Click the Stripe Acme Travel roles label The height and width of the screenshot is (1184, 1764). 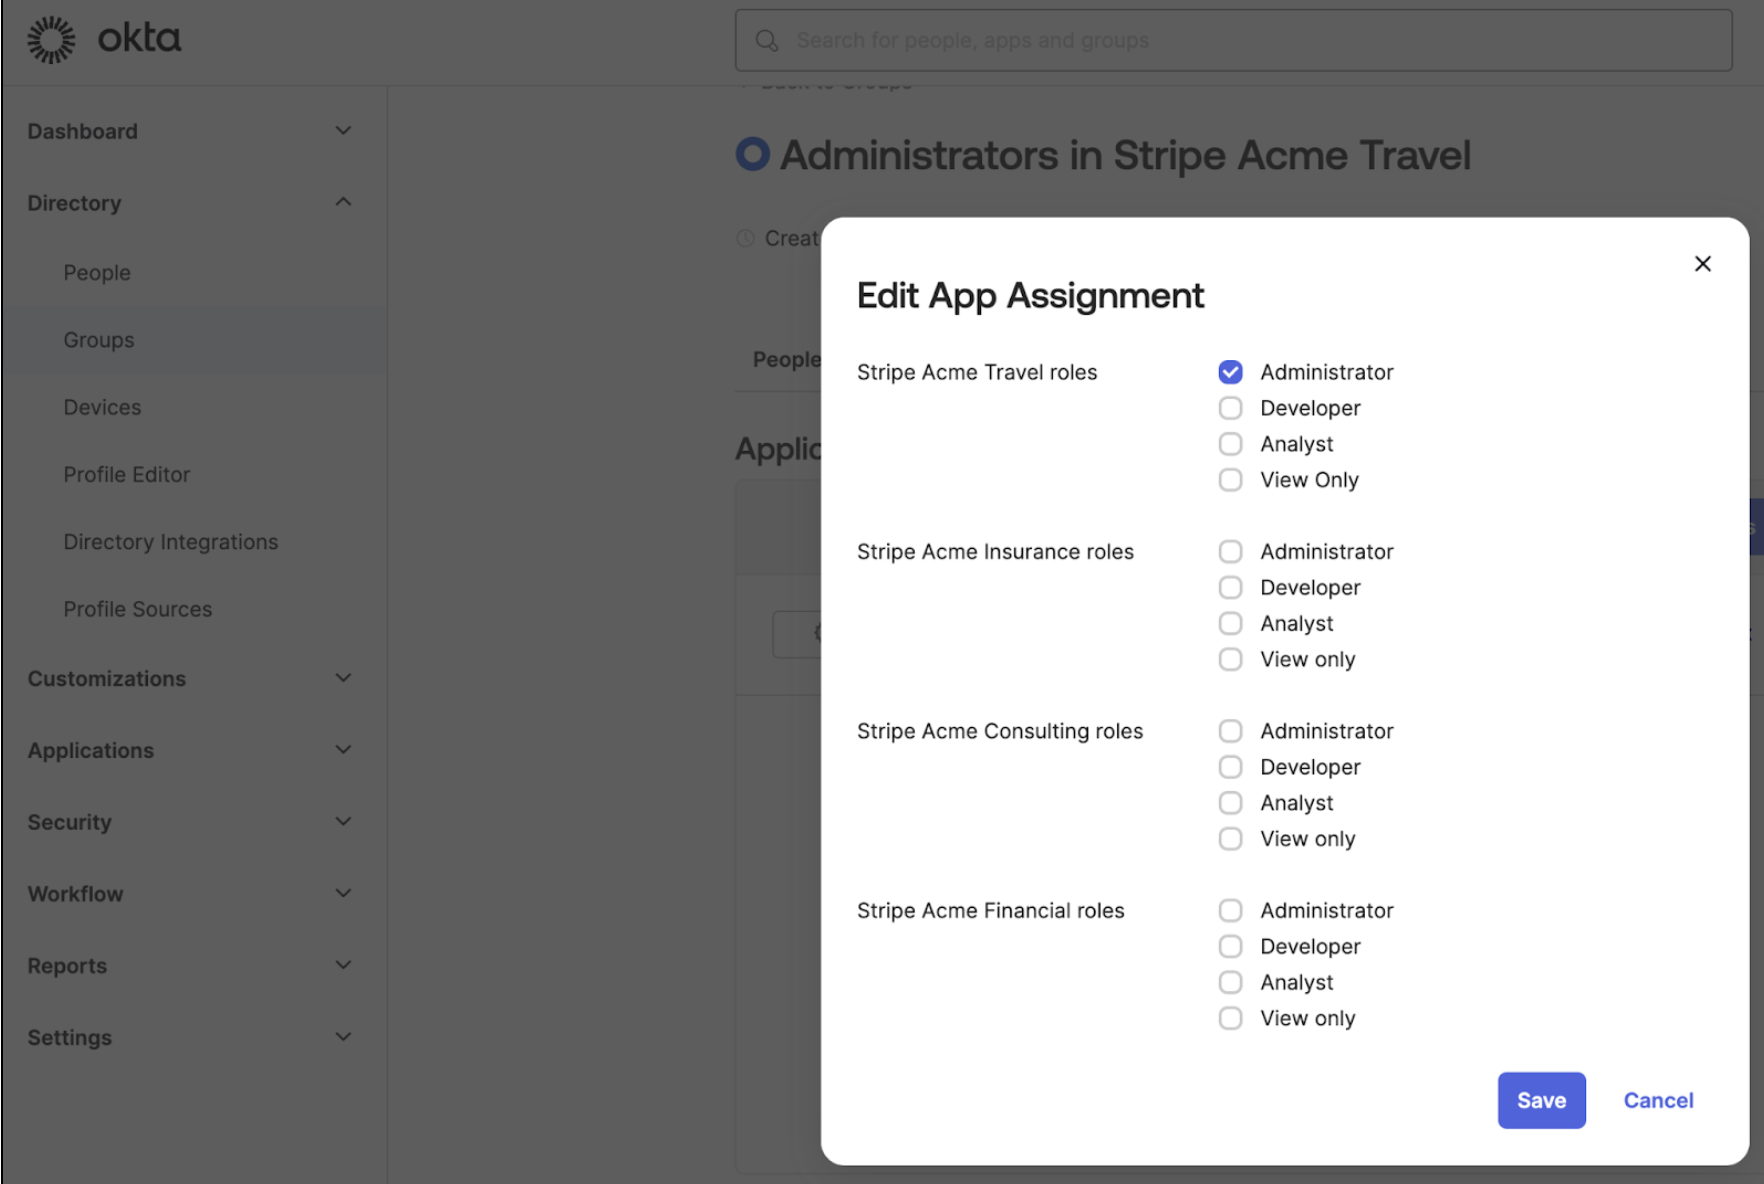point(977,372)
